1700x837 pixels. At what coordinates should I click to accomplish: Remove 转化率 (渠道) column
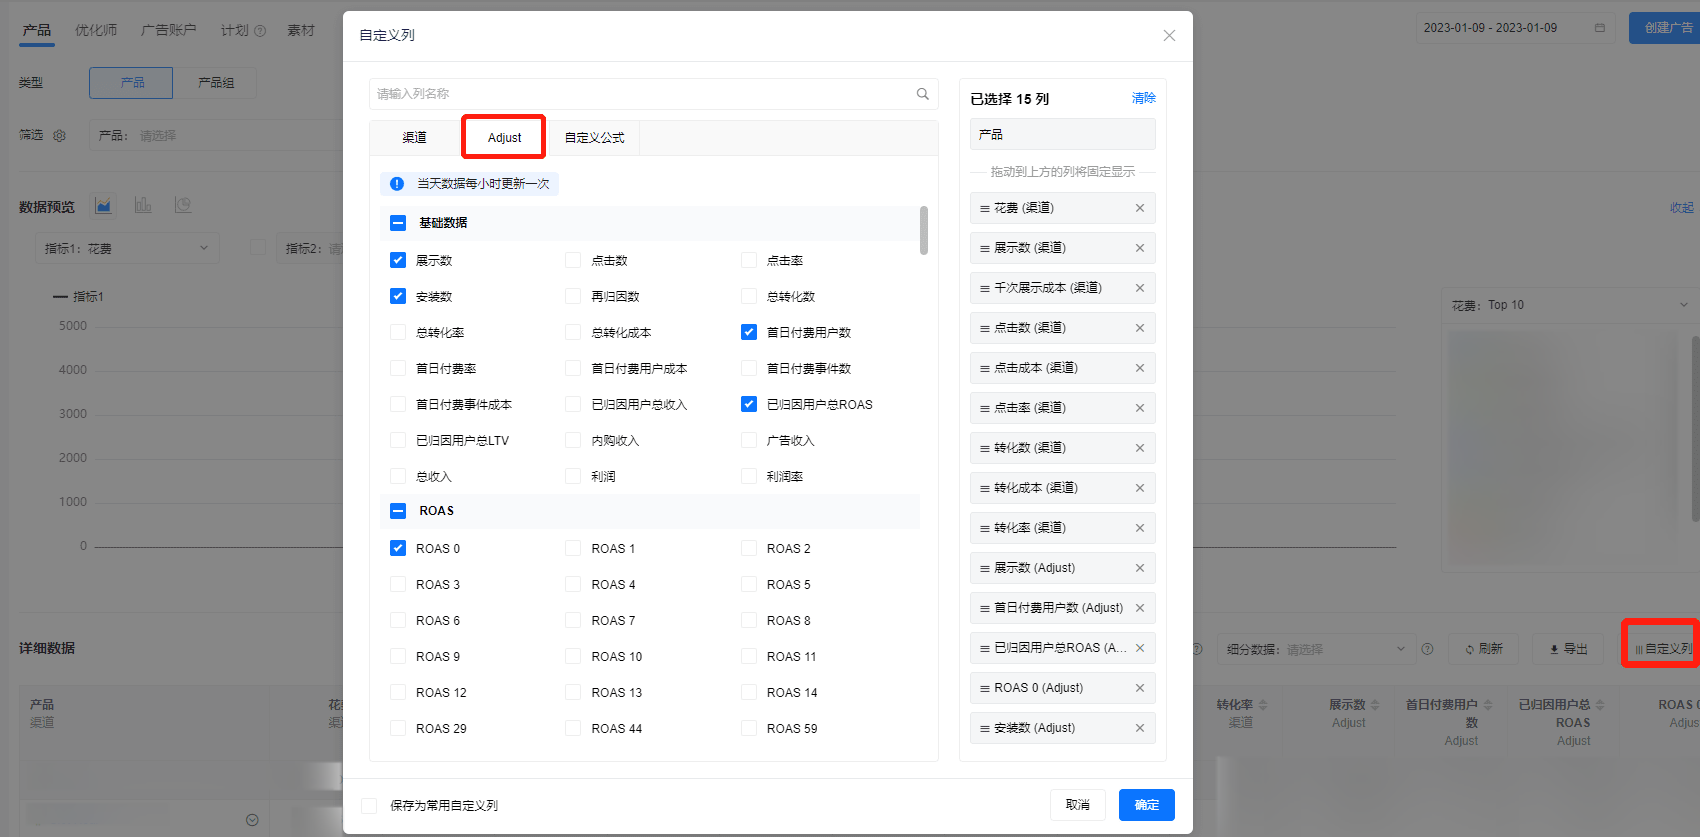[1139, 528]
